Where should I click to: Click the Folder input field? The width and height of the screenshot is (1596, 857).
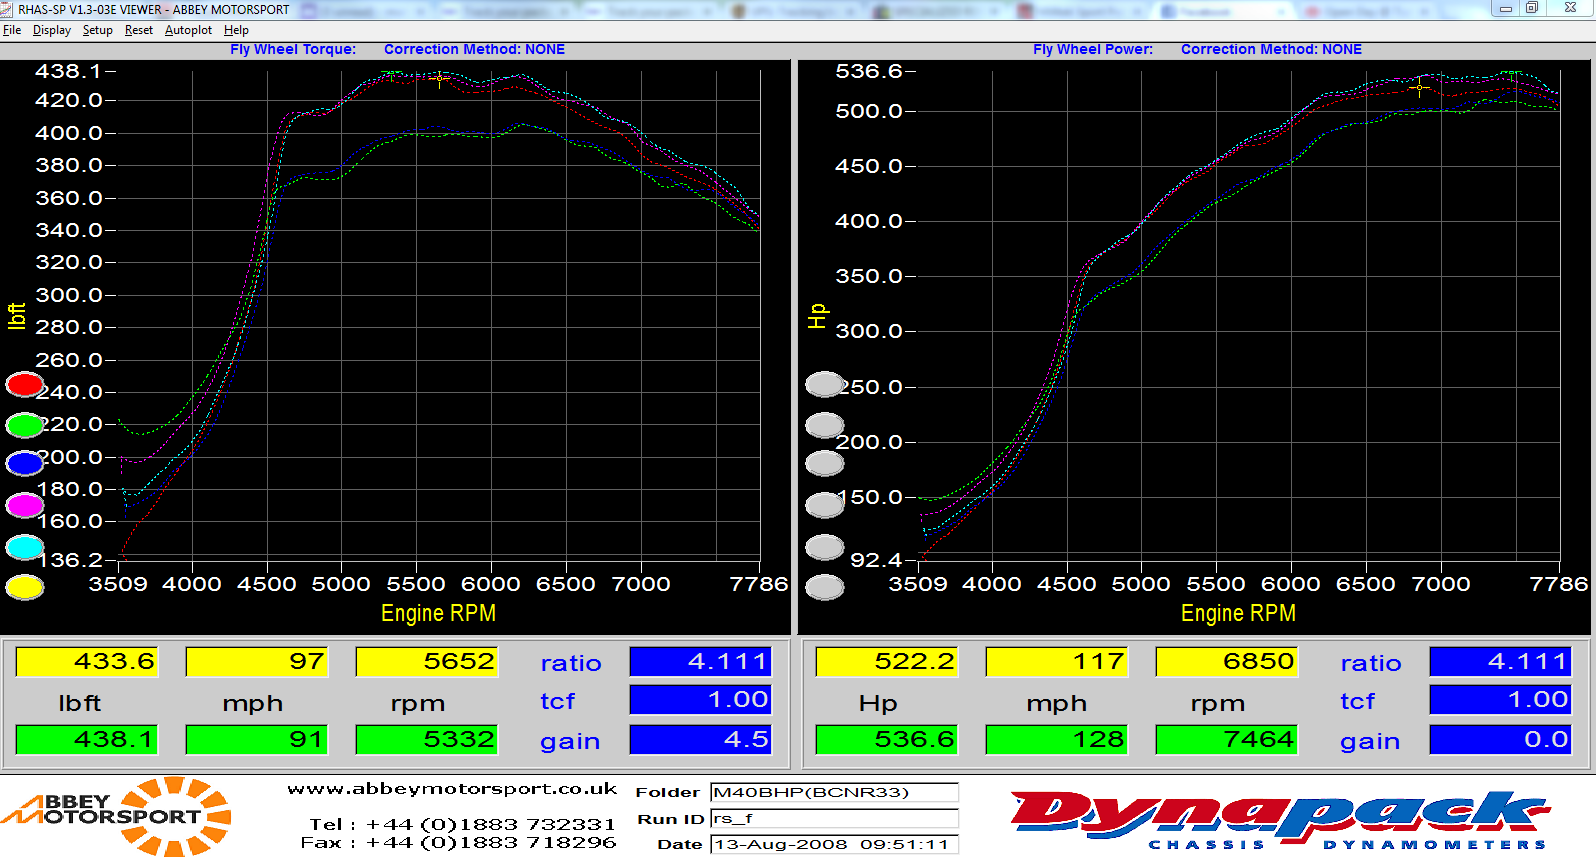pyautogui.click(x=834, y=792)
